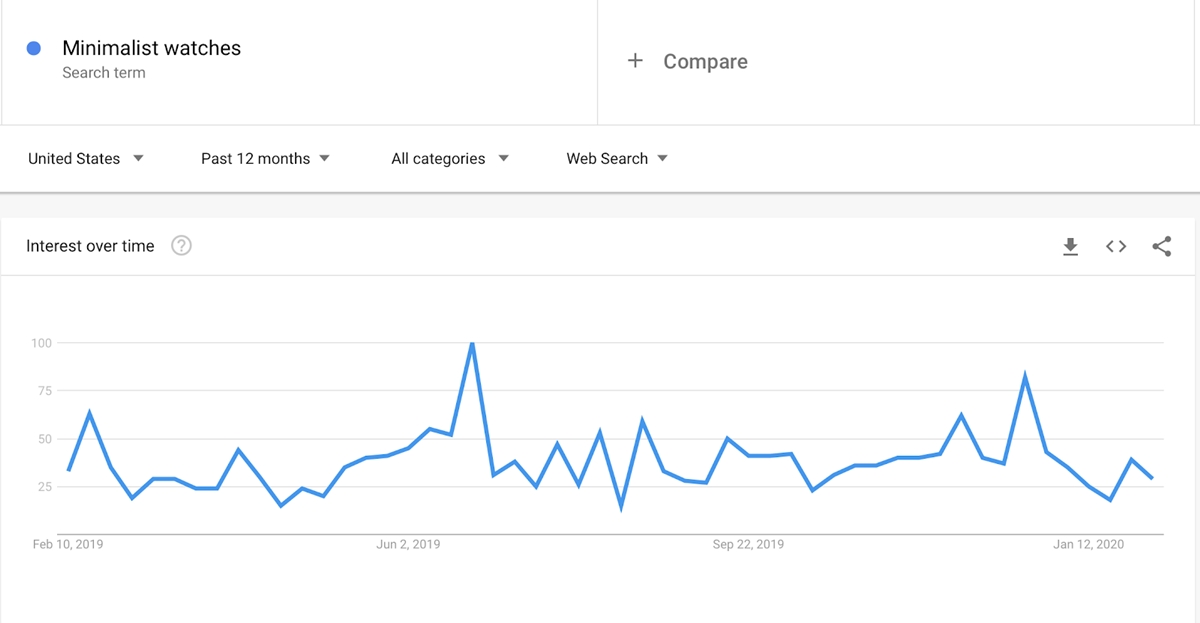1200x623 pixels.
Task: Open the All categories dropdown
Action: tap(450, 159)
